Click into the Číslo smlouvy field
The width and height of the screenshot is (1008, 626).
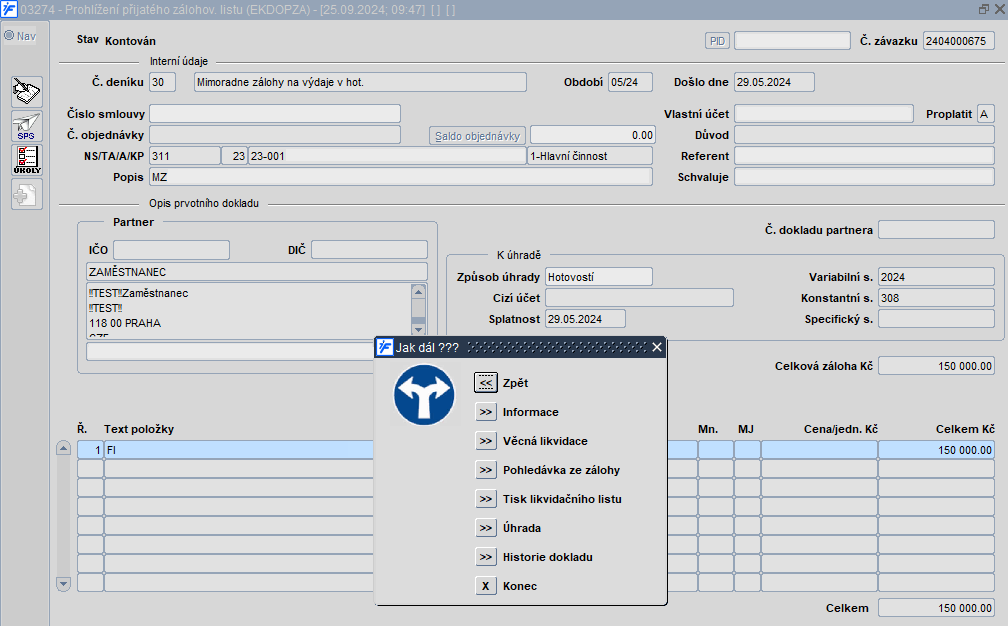pos(274,114)
